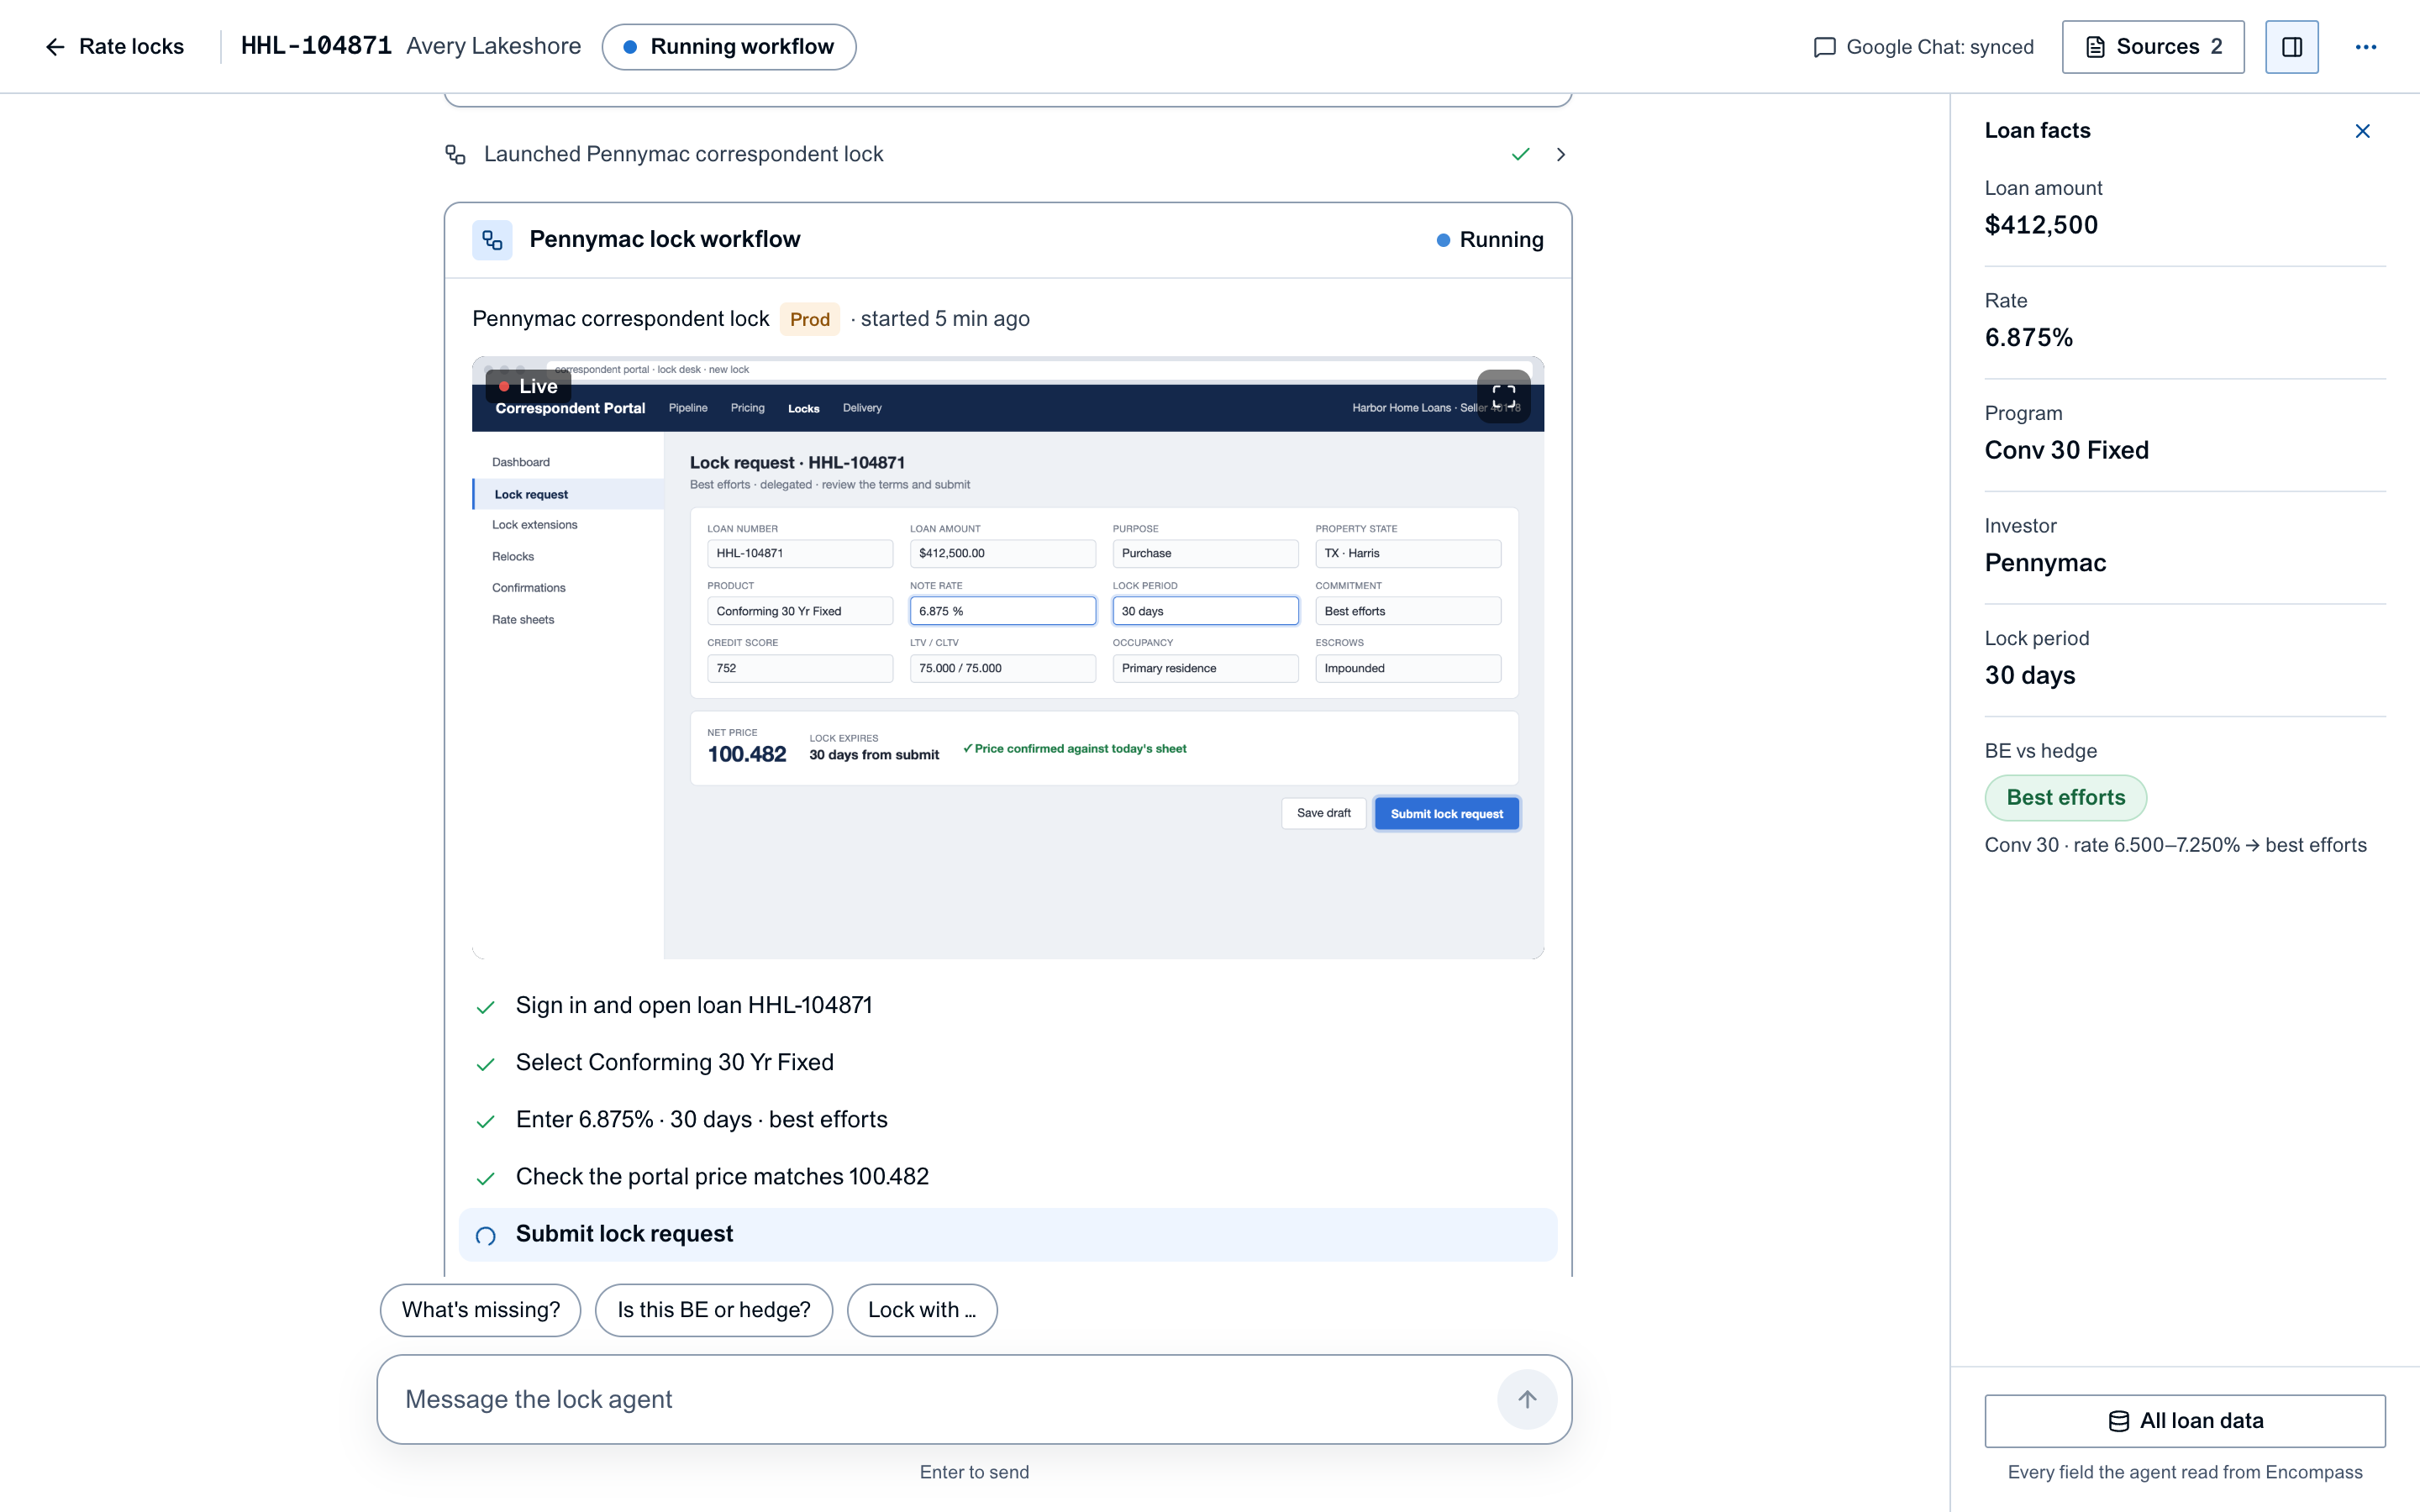This screenshot has width=2420, height=1512.
Task: Go back to Rate locks
Action: pyautogui.click(x=114, y=47)
